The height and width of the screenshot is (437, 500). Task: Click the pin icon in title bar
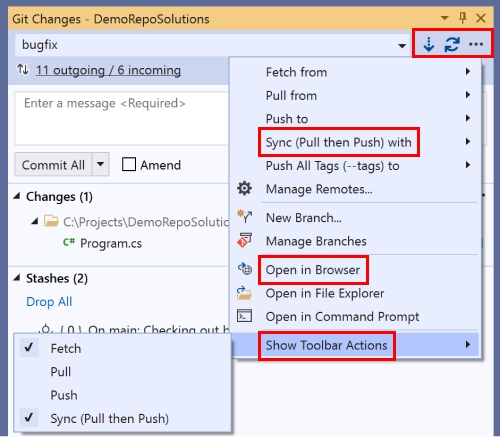(463, 18)
